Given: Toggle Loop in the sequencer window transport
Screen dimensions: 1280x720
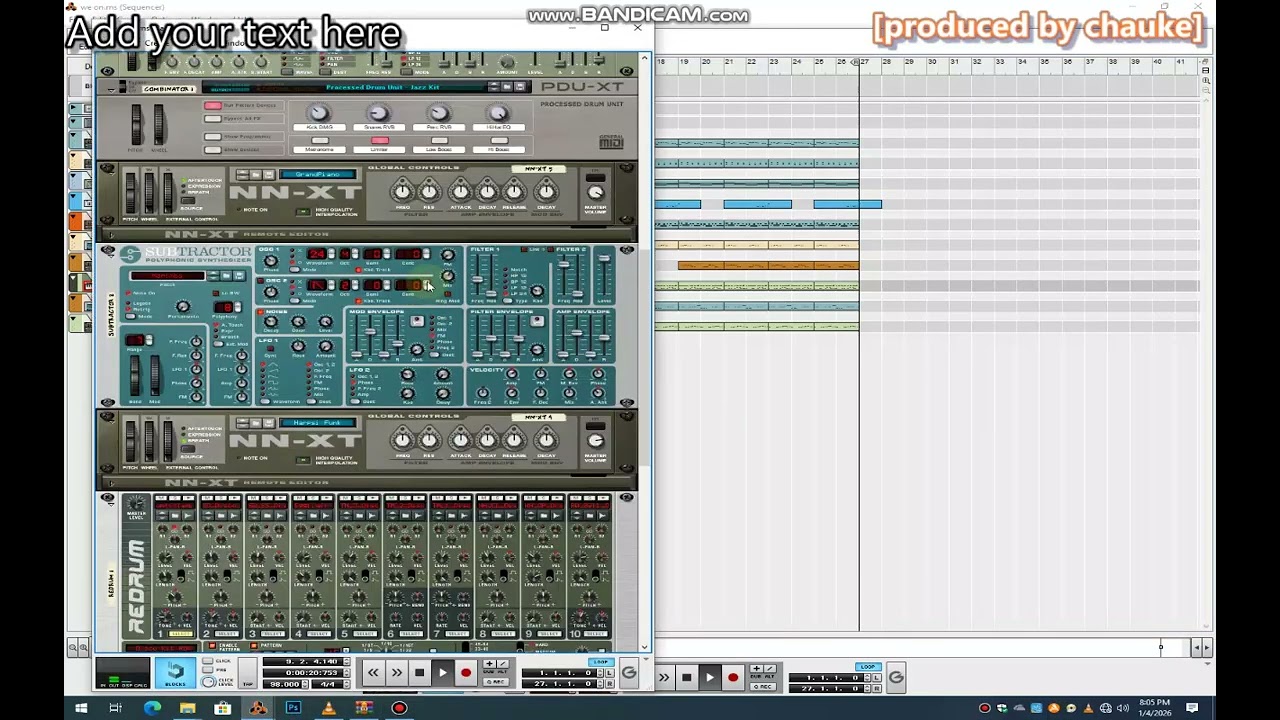Looking at the screenshot, I should point(867,666).
